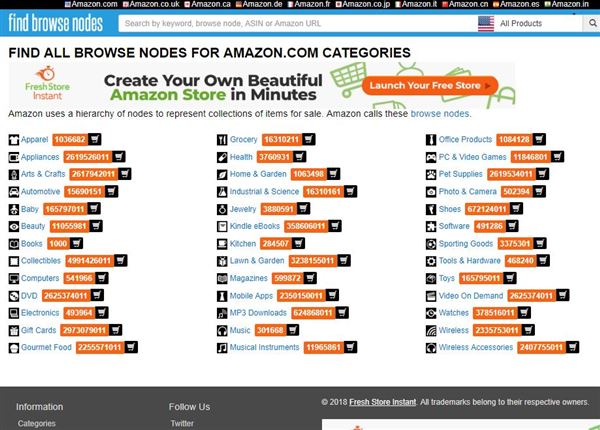The width and height of the screenshot is (600, 430).
Task: Click the Tools & Hardware gear icon
Action: (x=431, y=261)
